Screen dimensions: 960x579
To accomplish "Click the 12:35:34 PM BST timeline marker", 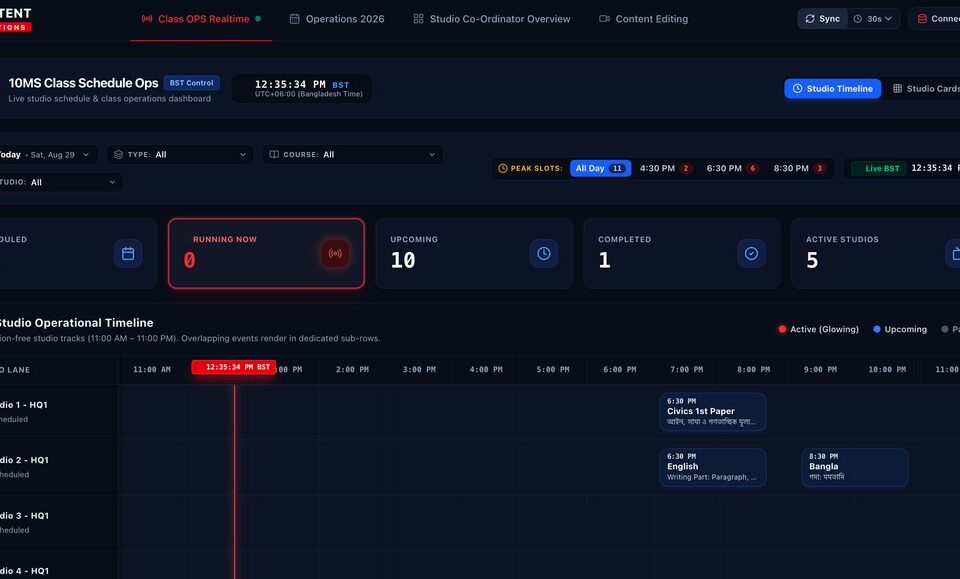I will pos(234,367).
